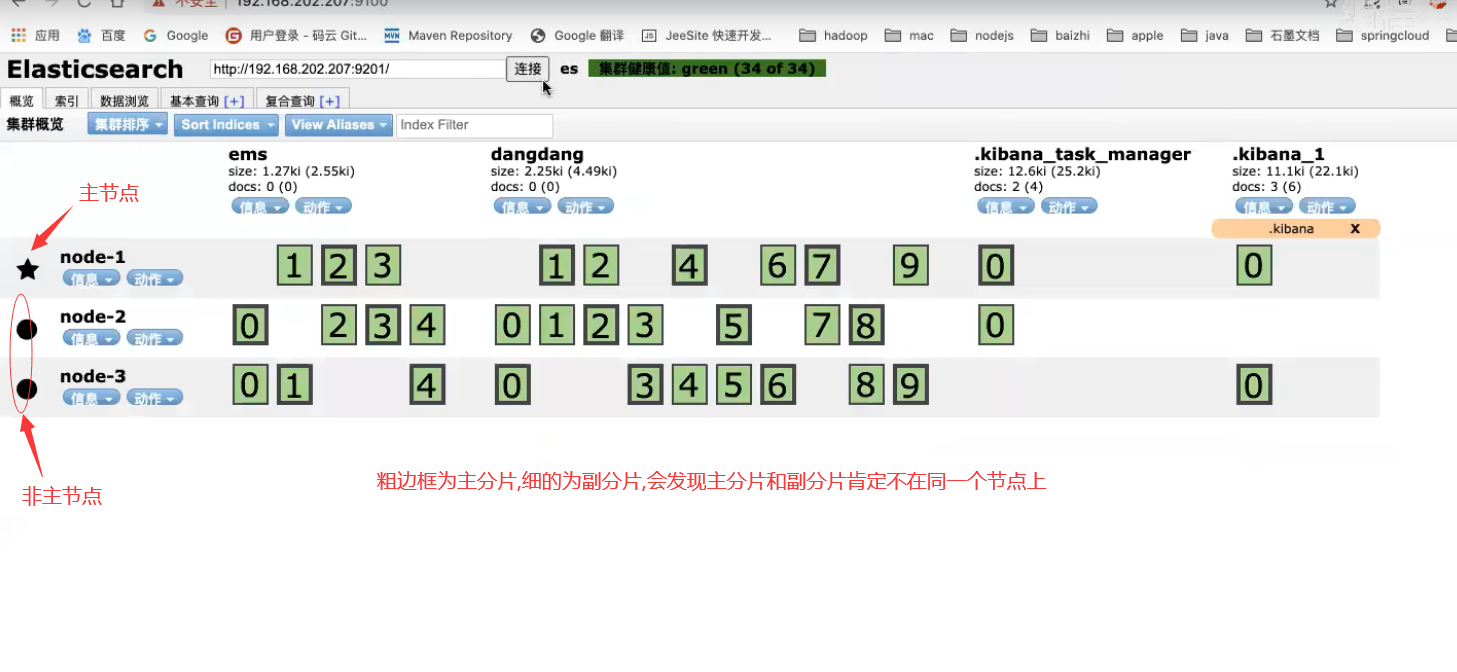Select dangdang shard 7 on node-2
Screen dimensions: 1457x672
coord(821,326)
